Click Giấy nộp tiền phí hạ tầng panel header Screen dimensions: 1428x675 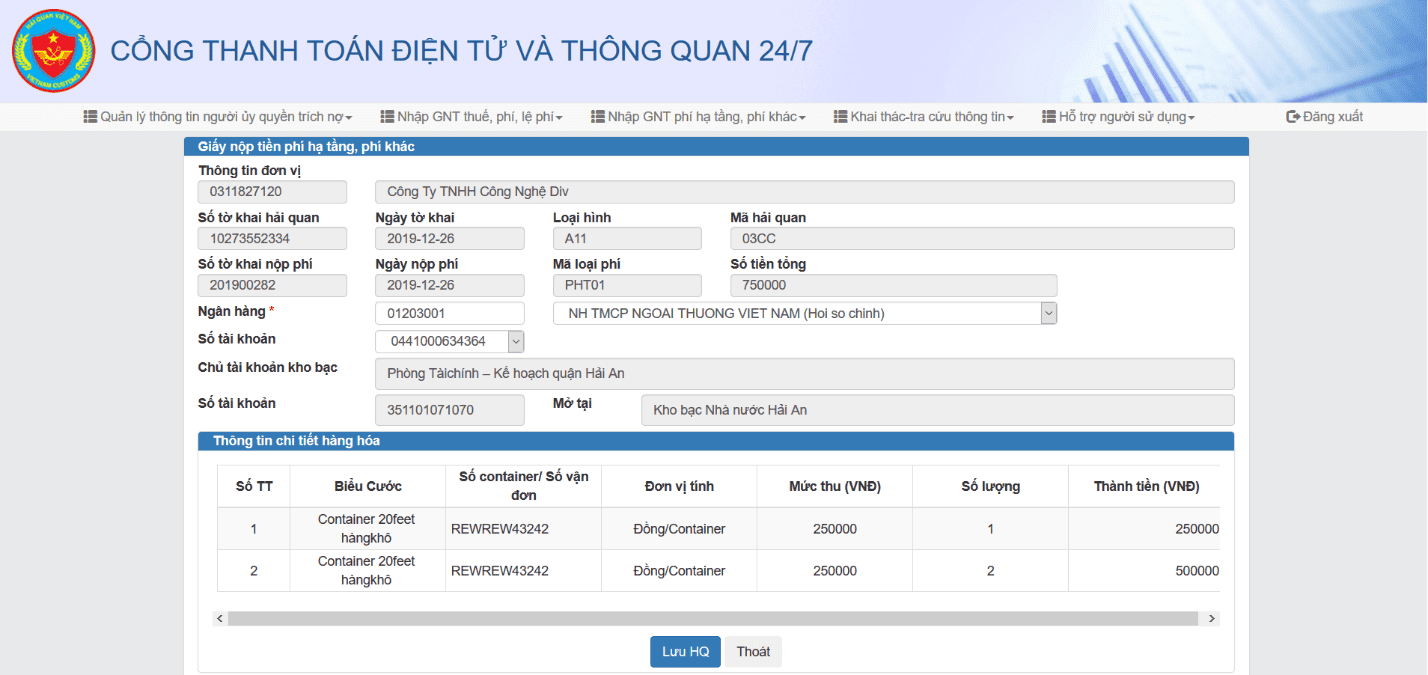[716, 147]
